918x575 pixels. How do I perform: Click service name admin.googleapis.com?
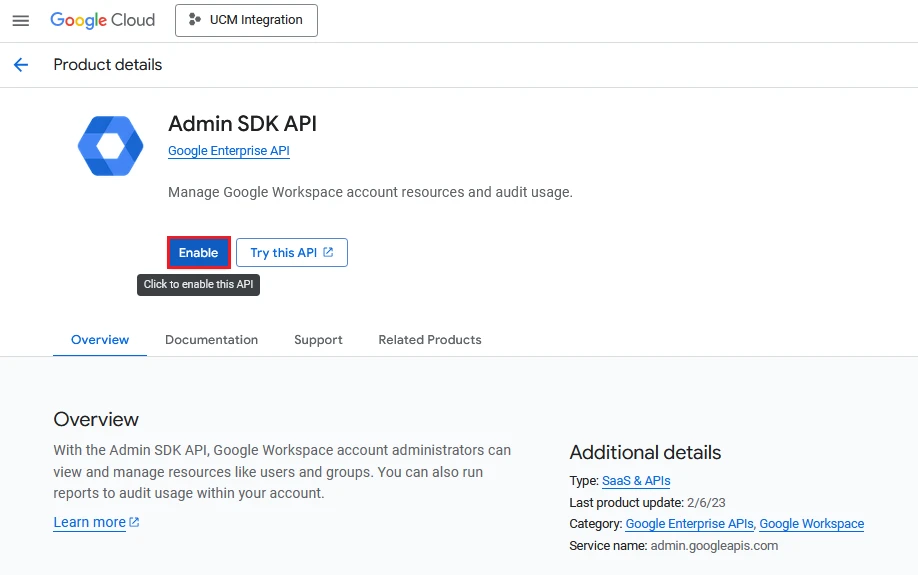pyautogui.click(x=714, y=545)
